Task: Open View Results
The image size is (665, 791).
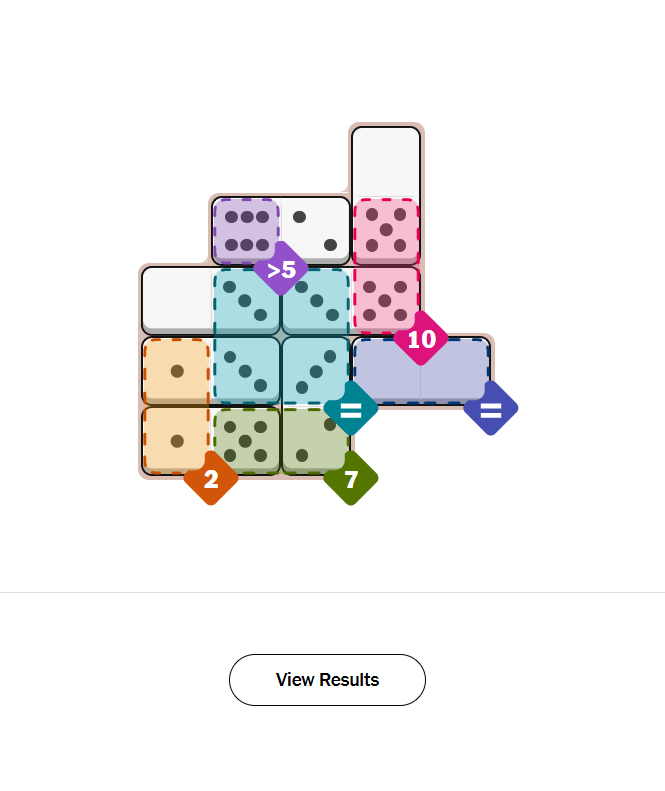Action: point(327,680)
